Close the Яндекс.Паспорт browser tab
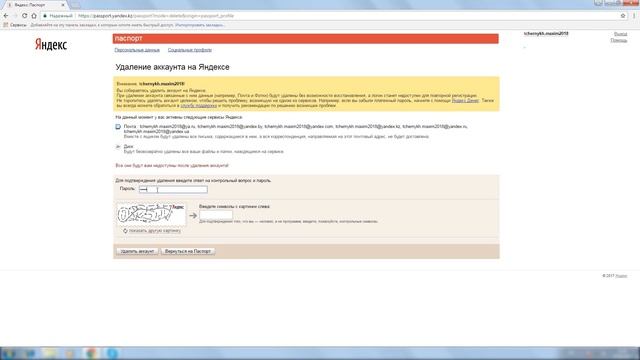 [63, 5]
